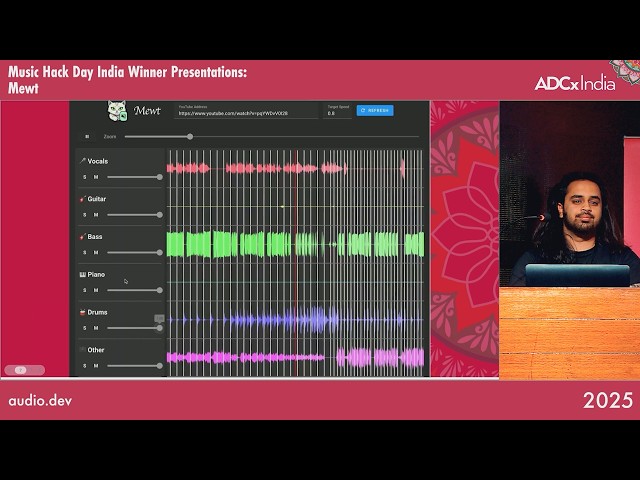Set the Guitar volume slider
The height and width of the screenshot is (480, 640).
point(135,215)
